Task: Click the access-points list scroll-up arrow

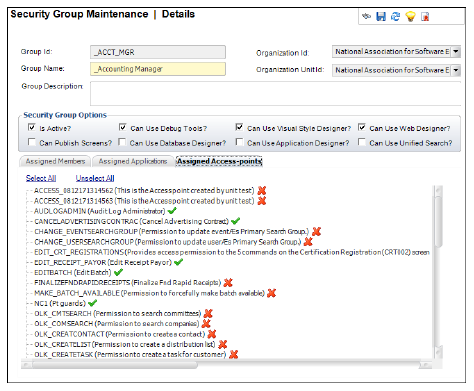Action: coord(438,191)
